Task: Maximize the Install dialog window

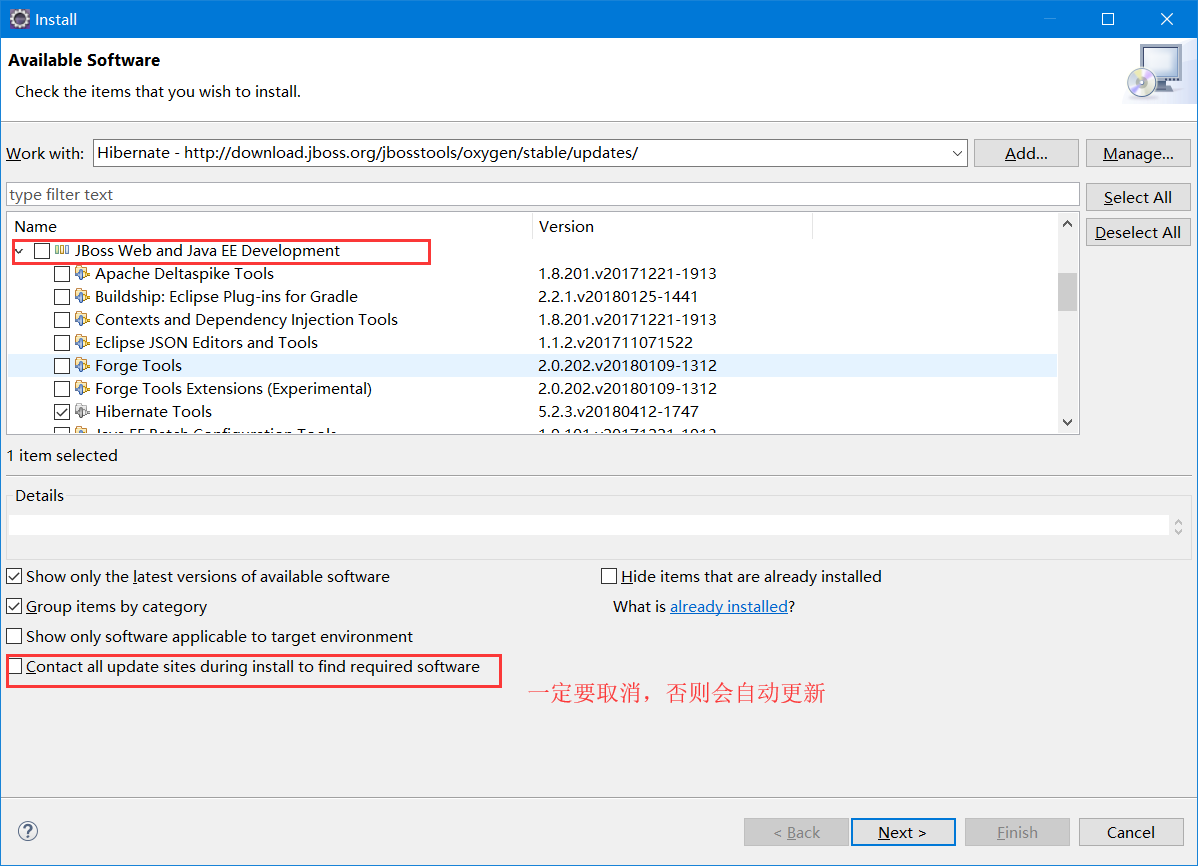Action: pyautogui.click(x=1108, y=19)
